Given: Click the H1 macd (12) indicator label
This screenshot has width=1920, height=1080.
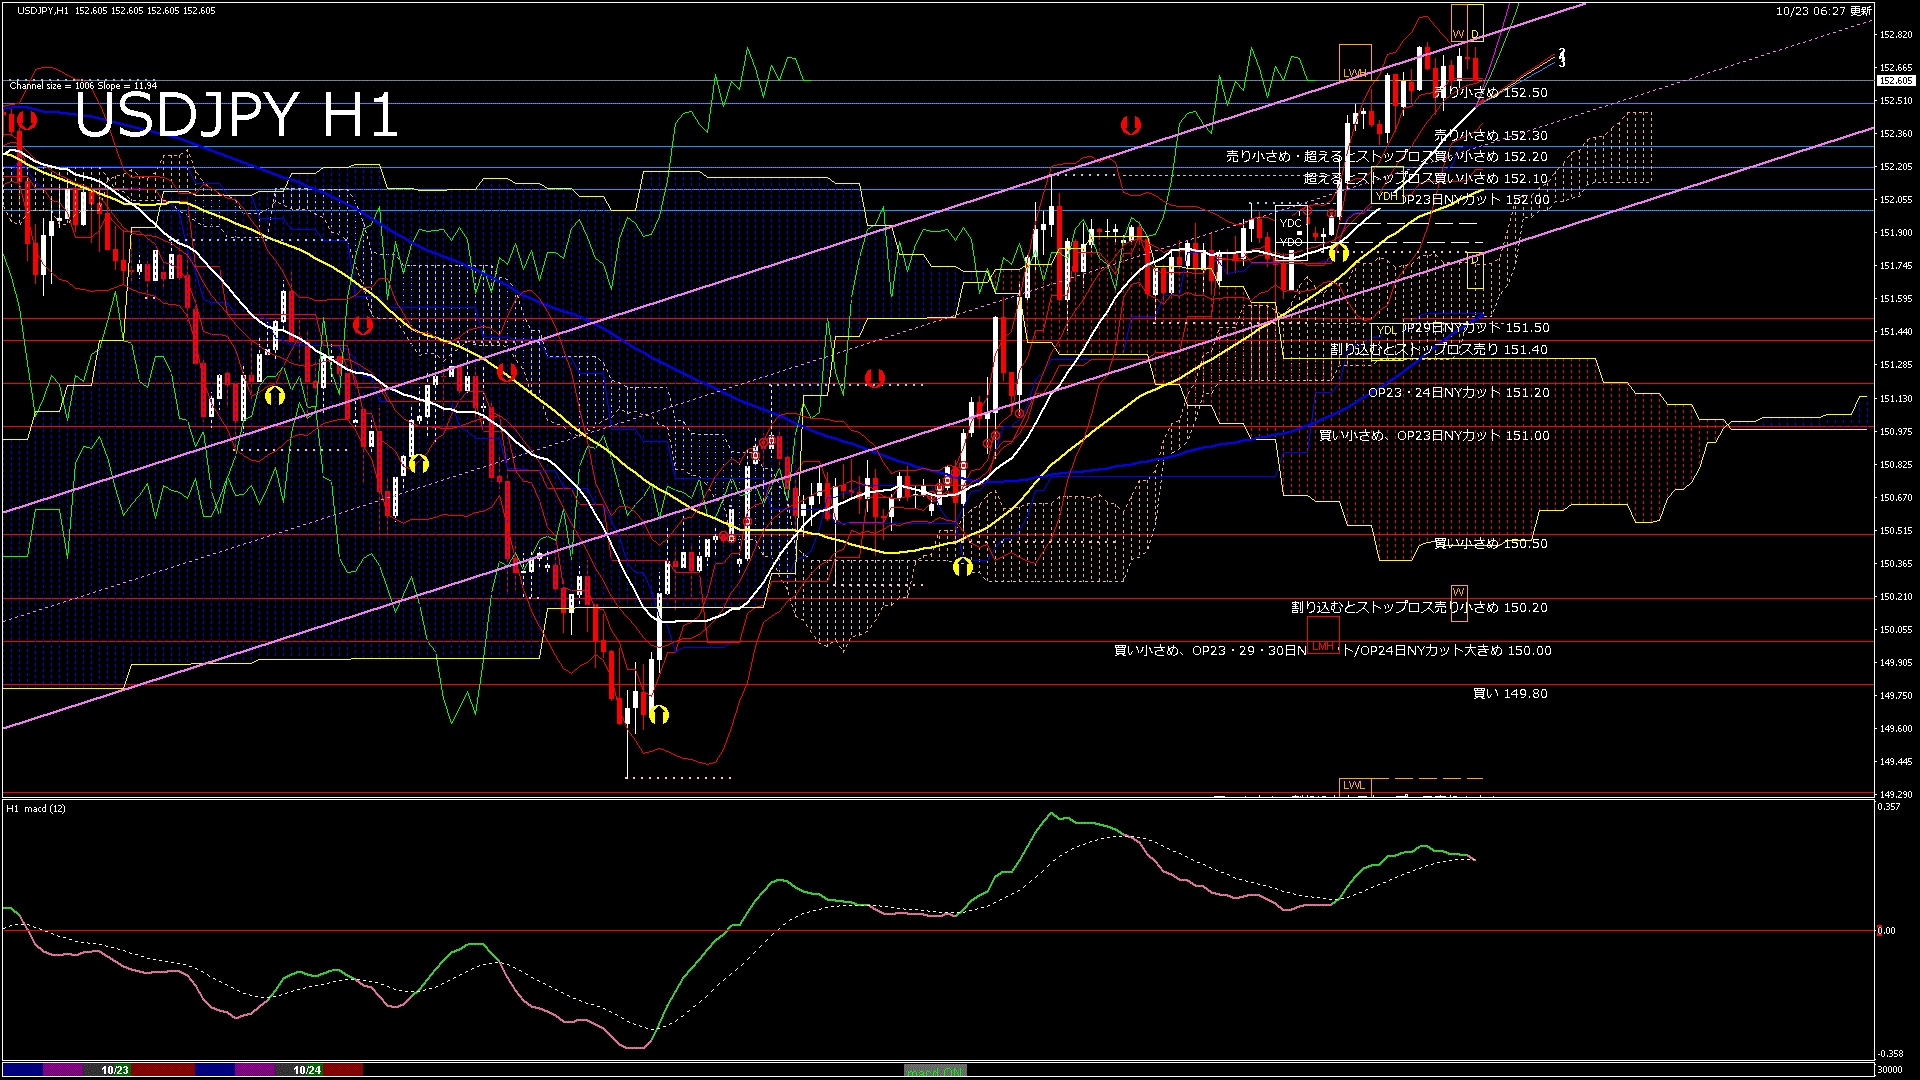Looking at the screenshot, I should pyautogui.click(x=36, y=808).
